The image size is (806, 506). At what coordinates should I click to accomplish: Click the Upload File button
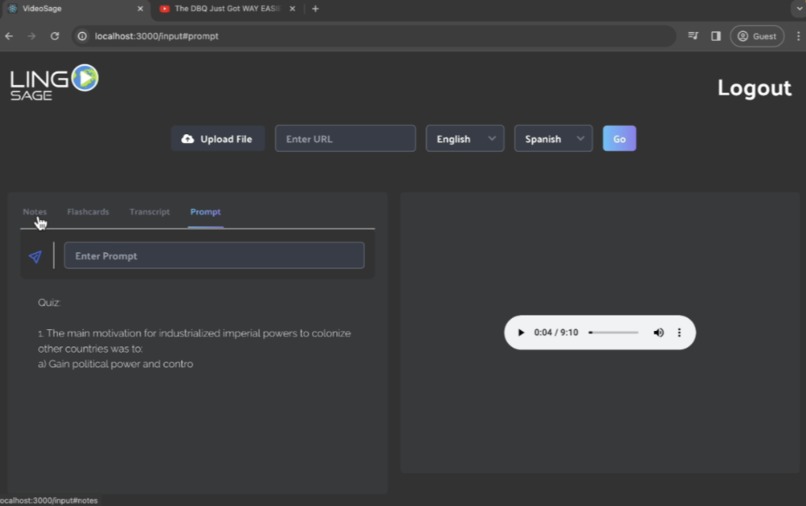pos(218,139)
